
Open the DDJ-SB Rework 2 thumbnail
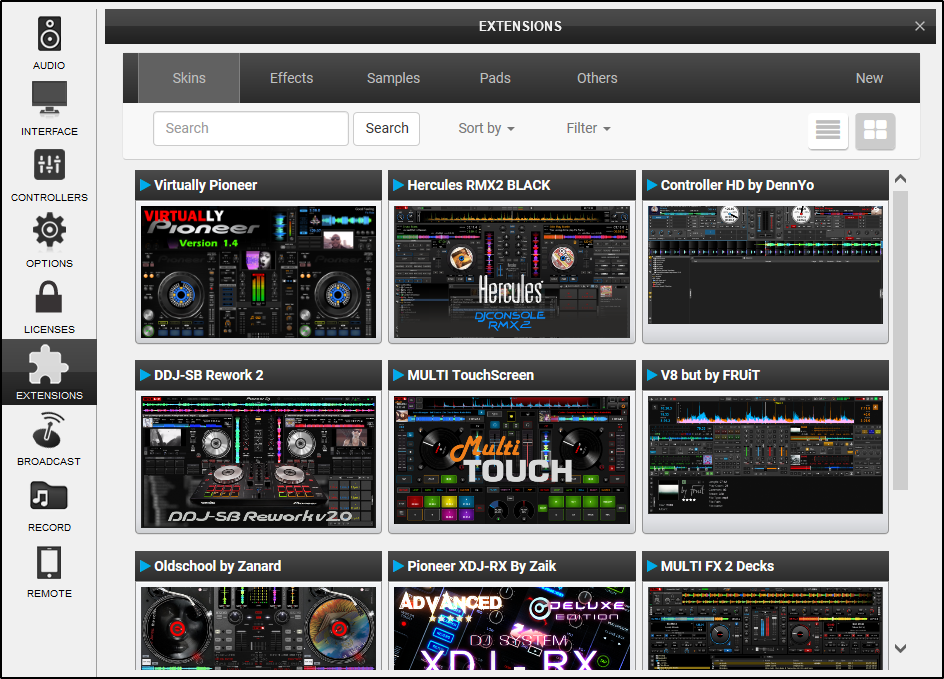coord(258,462)
